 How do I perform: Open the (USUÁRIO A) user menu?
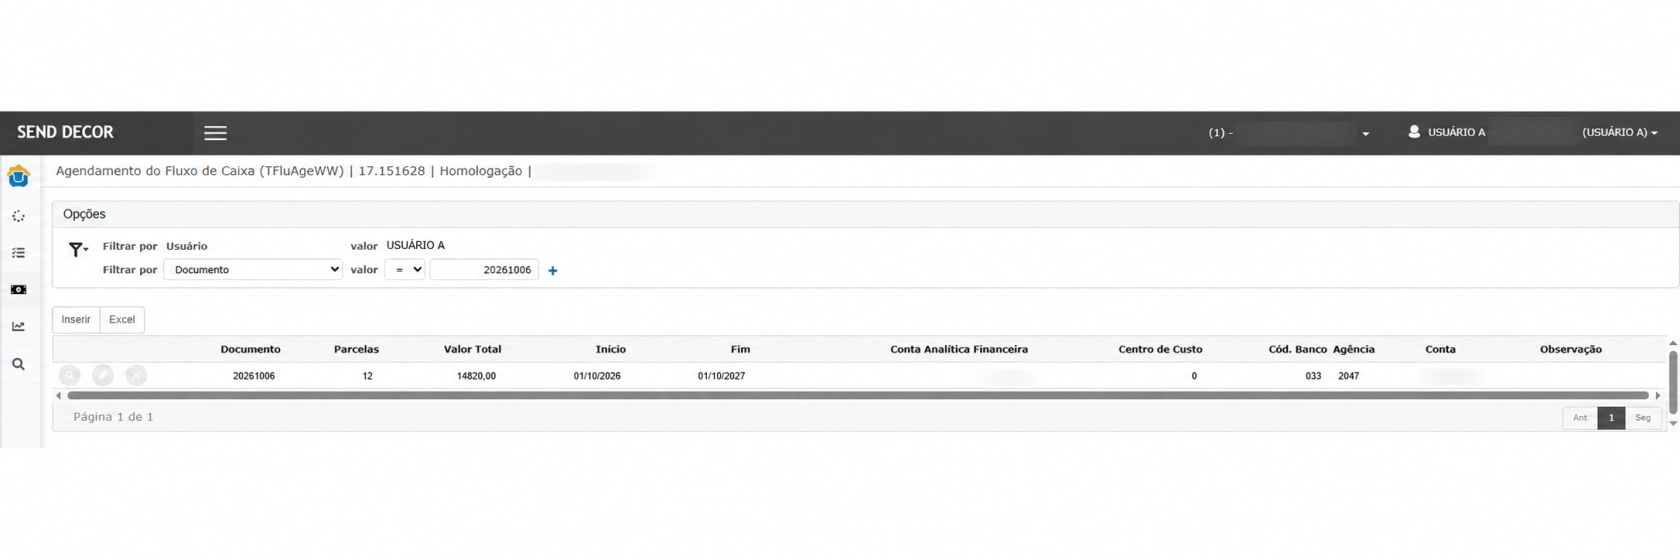1619,132
